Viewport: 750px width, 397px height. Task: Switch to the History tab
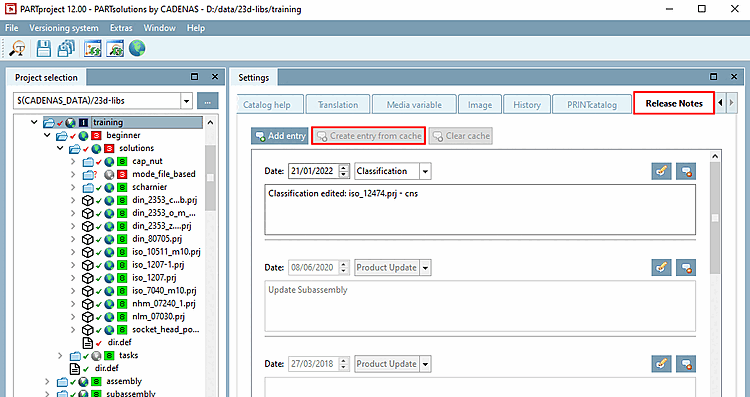(x=527, y=105)
